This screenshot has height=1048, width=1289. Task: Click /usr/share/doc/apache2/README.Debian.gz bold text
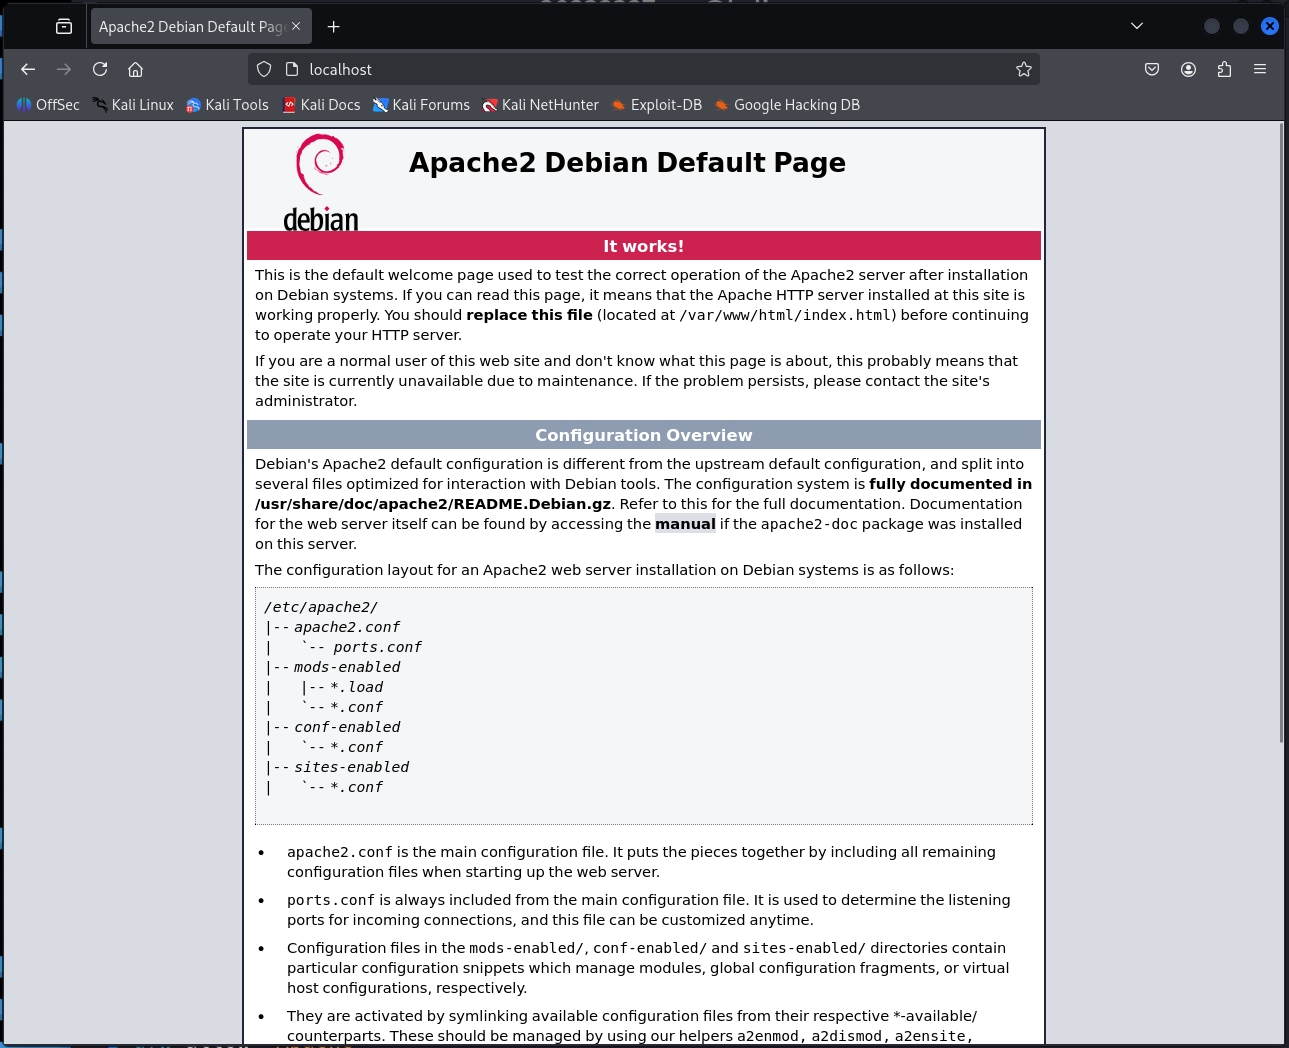pos(433,504)
